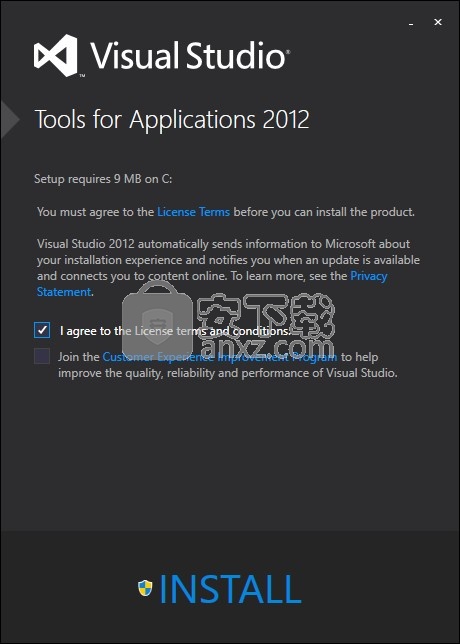Click 'Setup requires 9 MB on C:' text
This screenshot has width=460, height=644.
103,179
